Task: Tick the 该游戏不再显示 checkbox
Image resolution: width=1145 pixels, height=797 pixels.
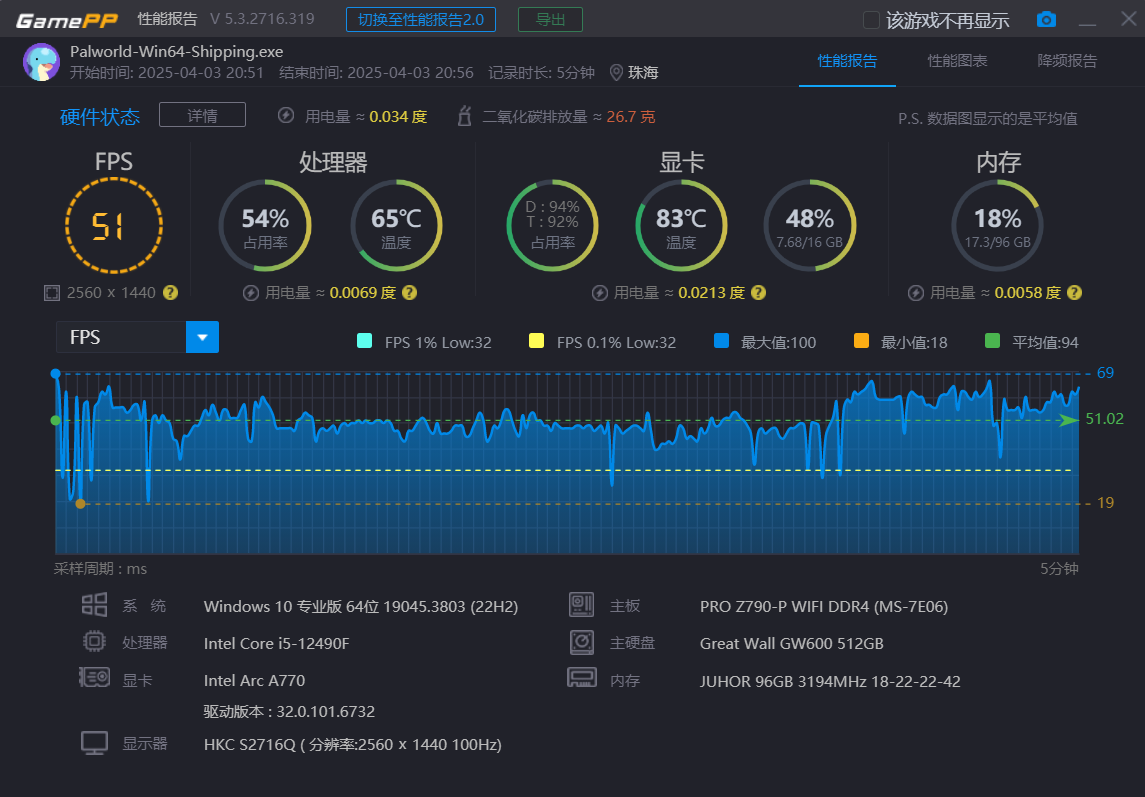Action: pos(871,20)
